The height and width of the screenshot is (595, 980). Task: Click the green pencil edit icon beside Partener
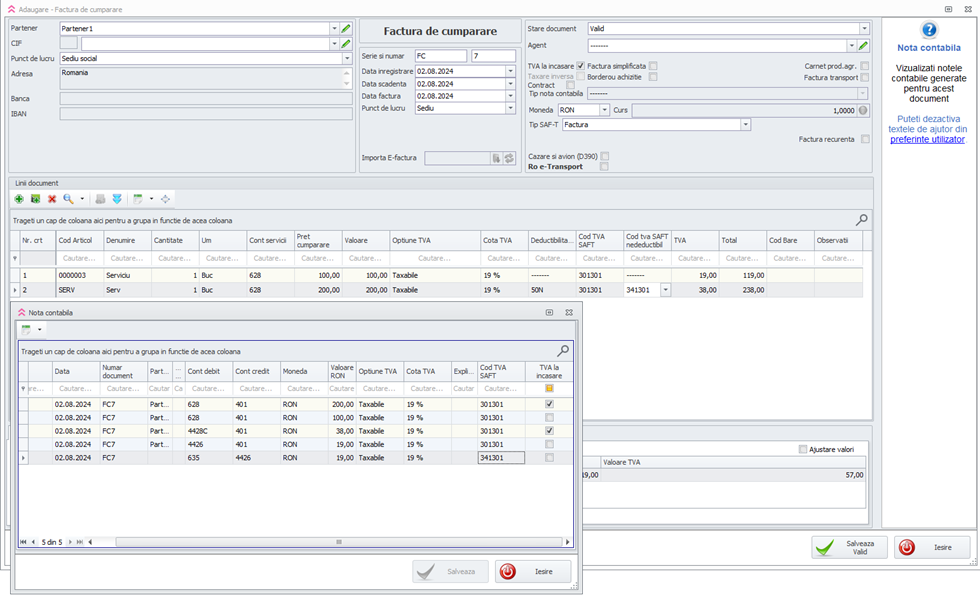(346, 29)
